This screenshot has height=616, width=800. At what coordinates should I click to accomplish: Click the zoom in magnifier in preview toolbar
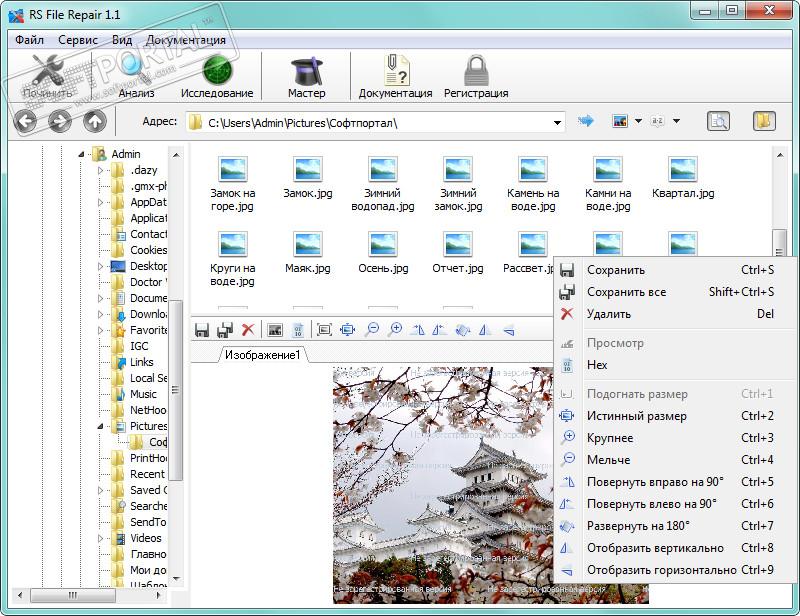point(395,329)
